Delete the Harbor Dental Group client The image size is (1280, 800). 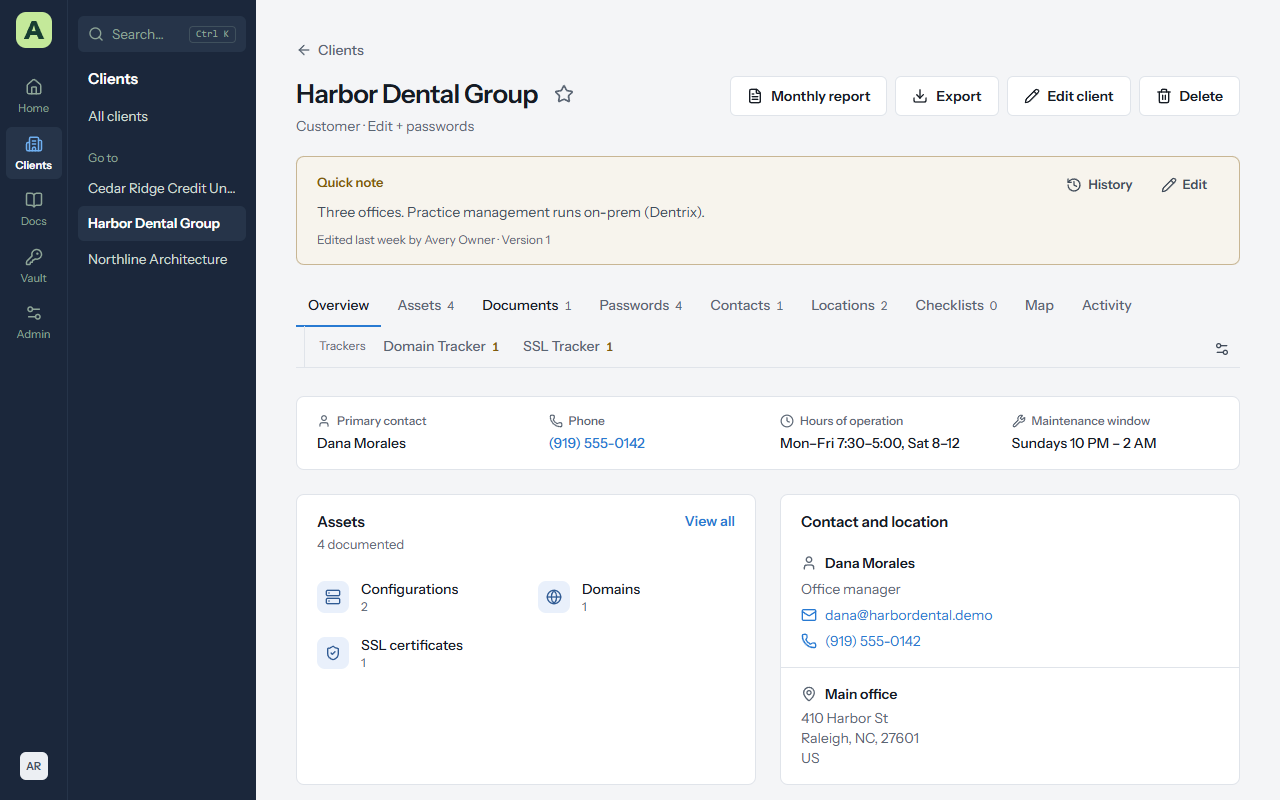click(x=1189, y=96)
